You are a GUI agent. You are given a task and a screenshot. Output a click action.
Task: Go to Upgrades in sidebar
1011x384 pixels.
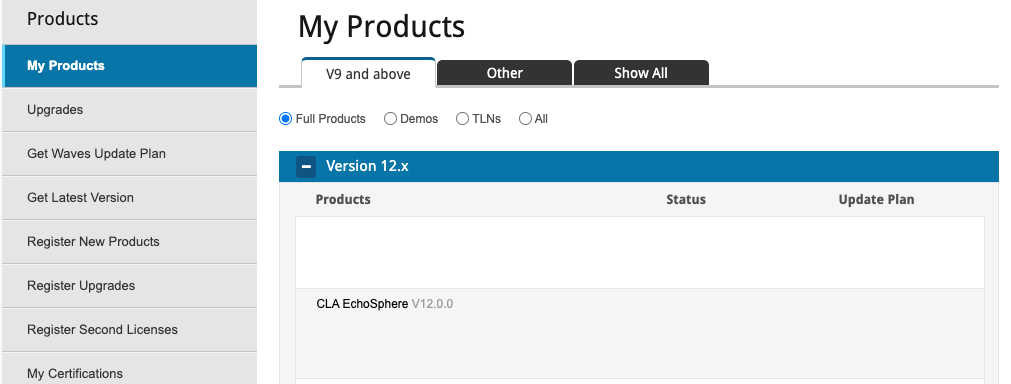(x=130, y=110)
